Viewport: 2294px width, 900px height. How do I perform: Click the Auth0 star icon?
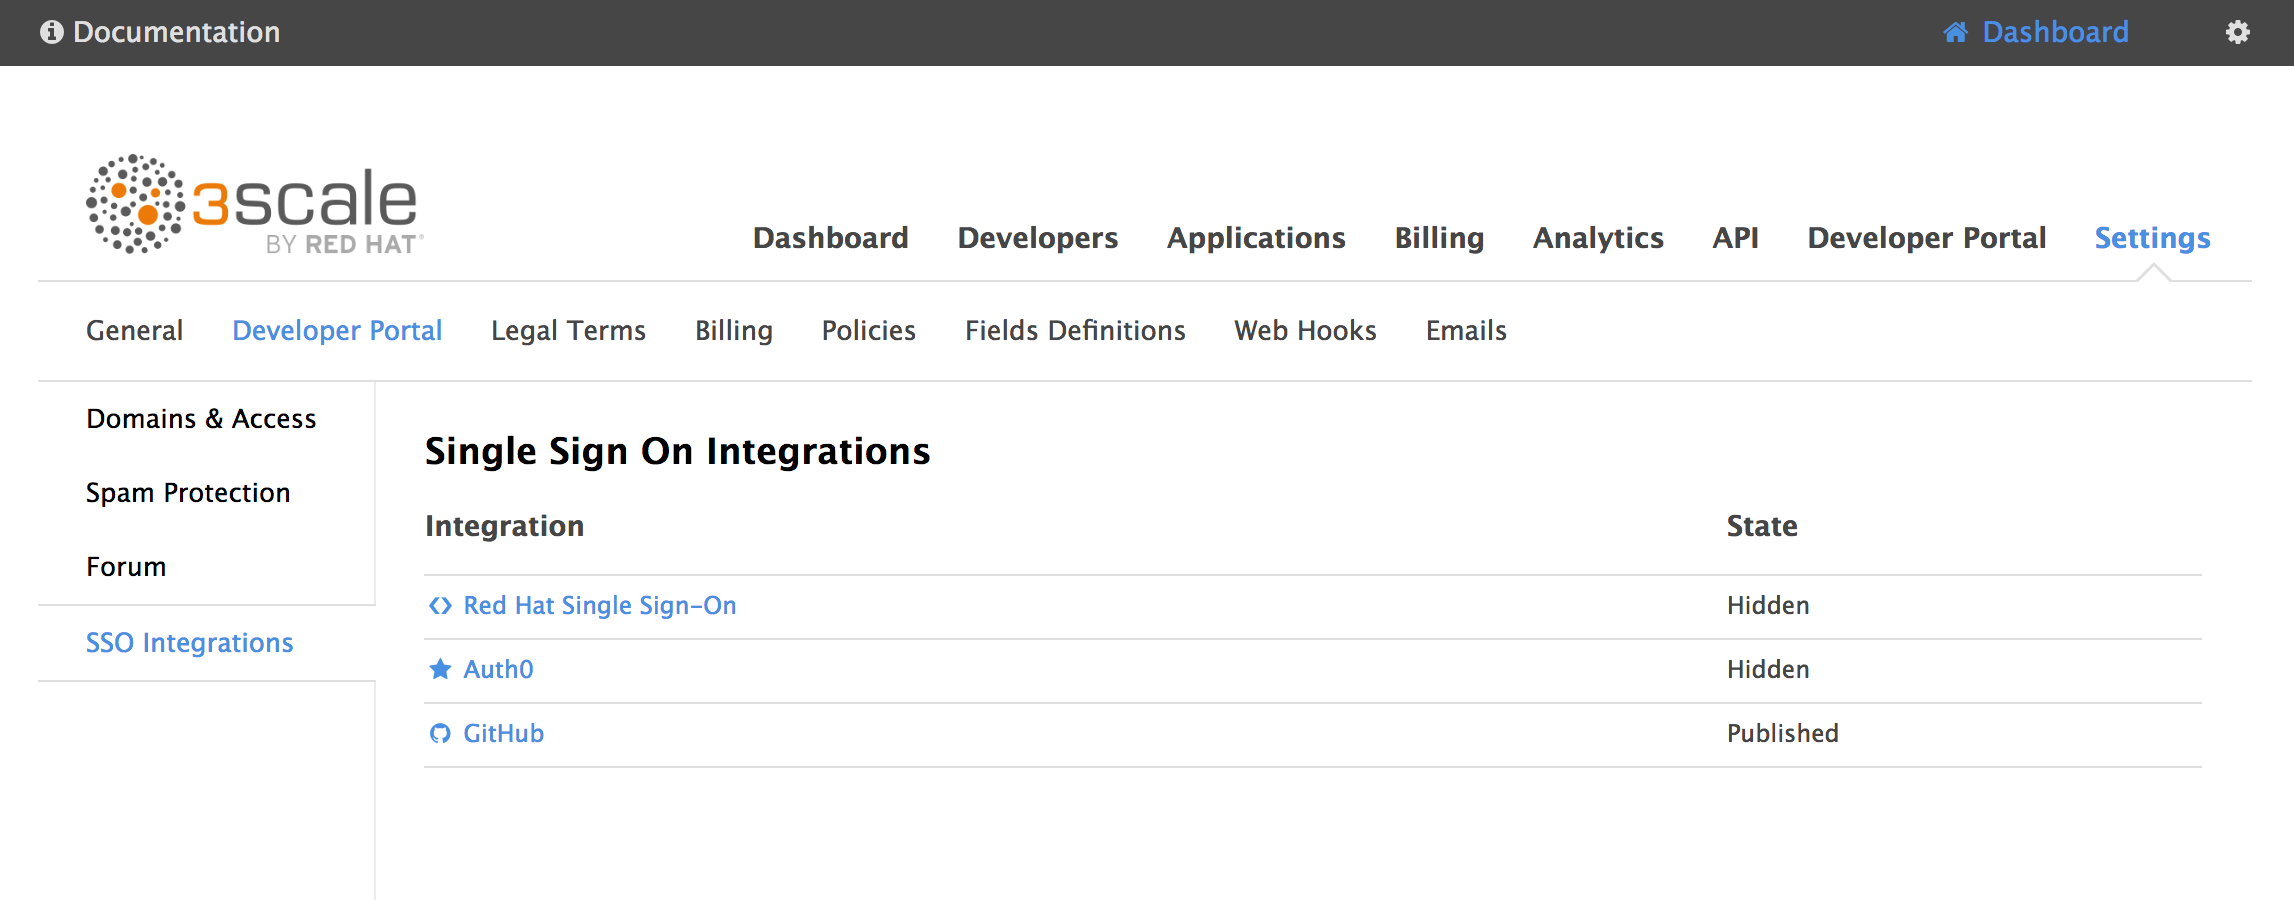pyautogui.click(x=440, y=669)
